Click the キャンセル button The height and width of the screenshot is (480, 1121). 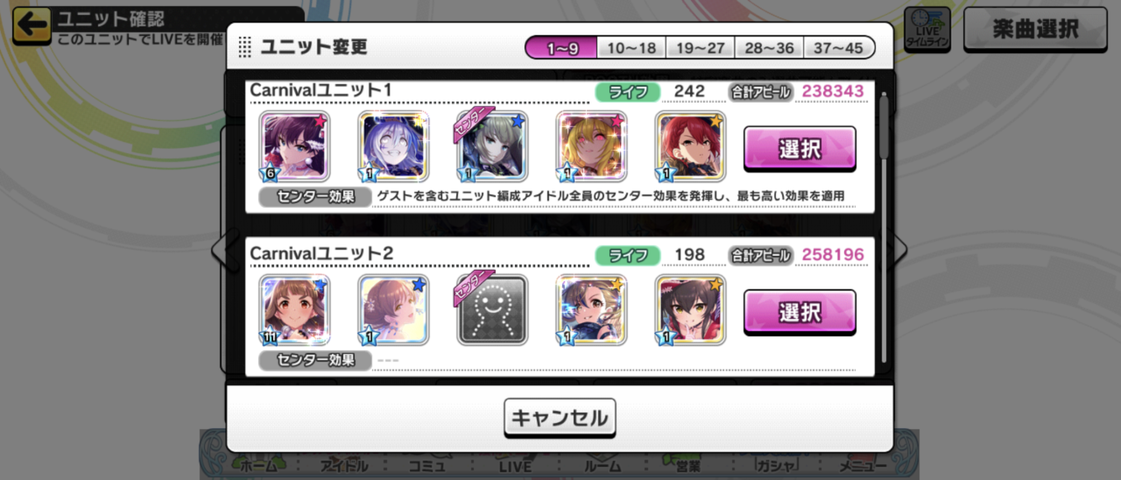[x=560, y=418]
